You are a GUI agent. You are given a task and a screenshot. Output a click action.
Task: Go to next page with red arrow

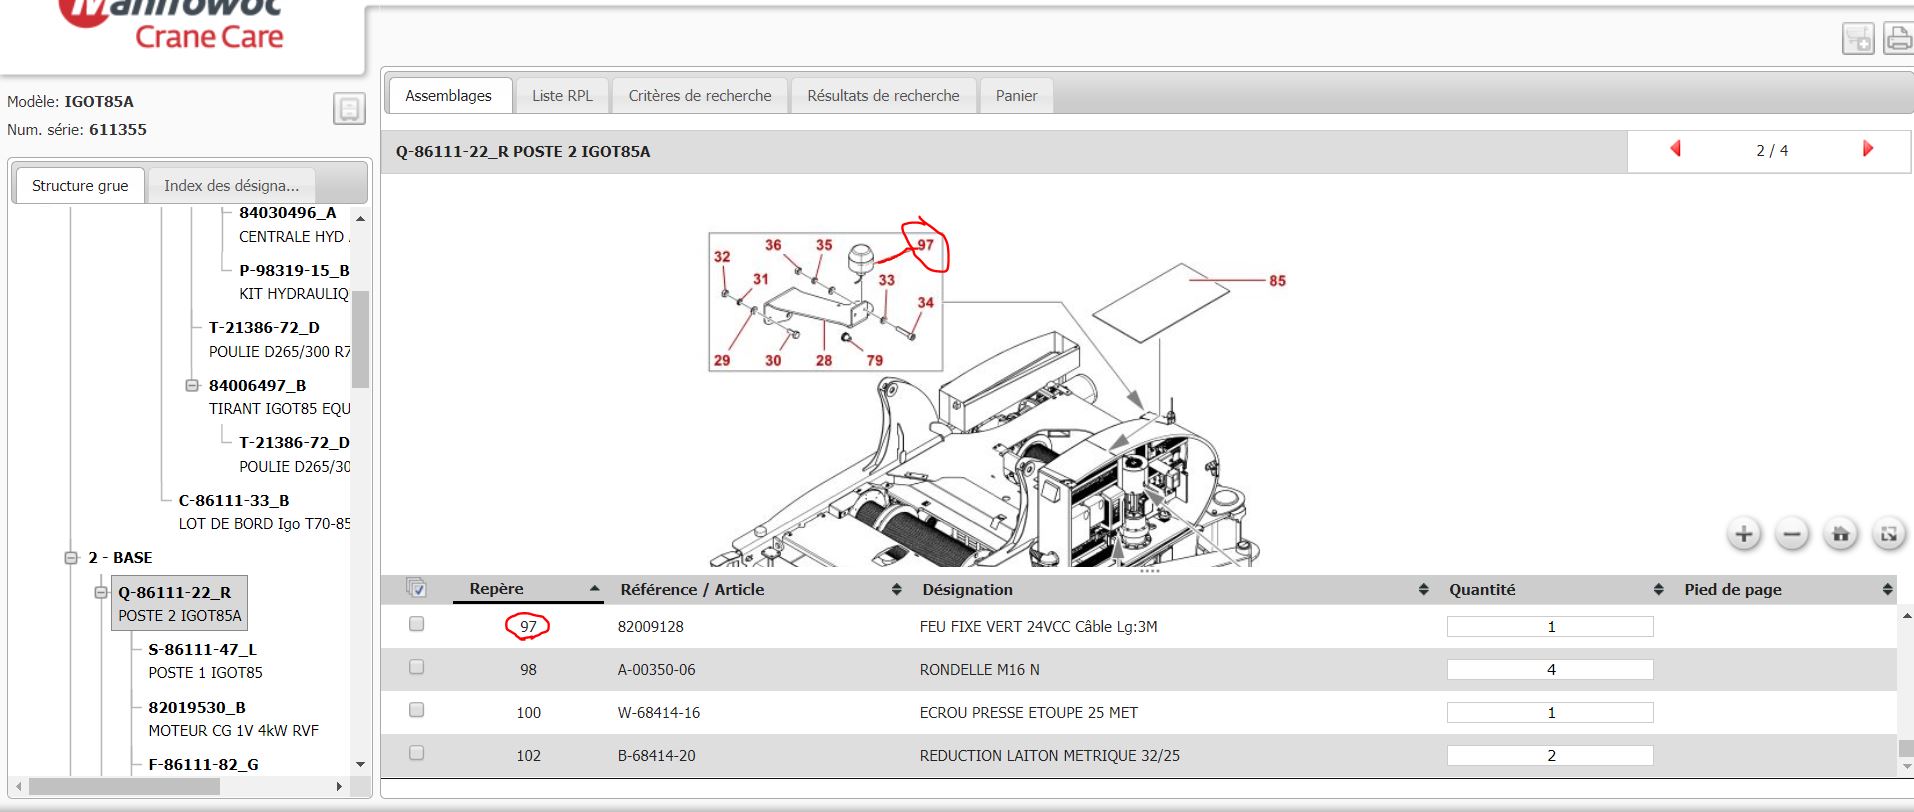[x=1867, y=149]
